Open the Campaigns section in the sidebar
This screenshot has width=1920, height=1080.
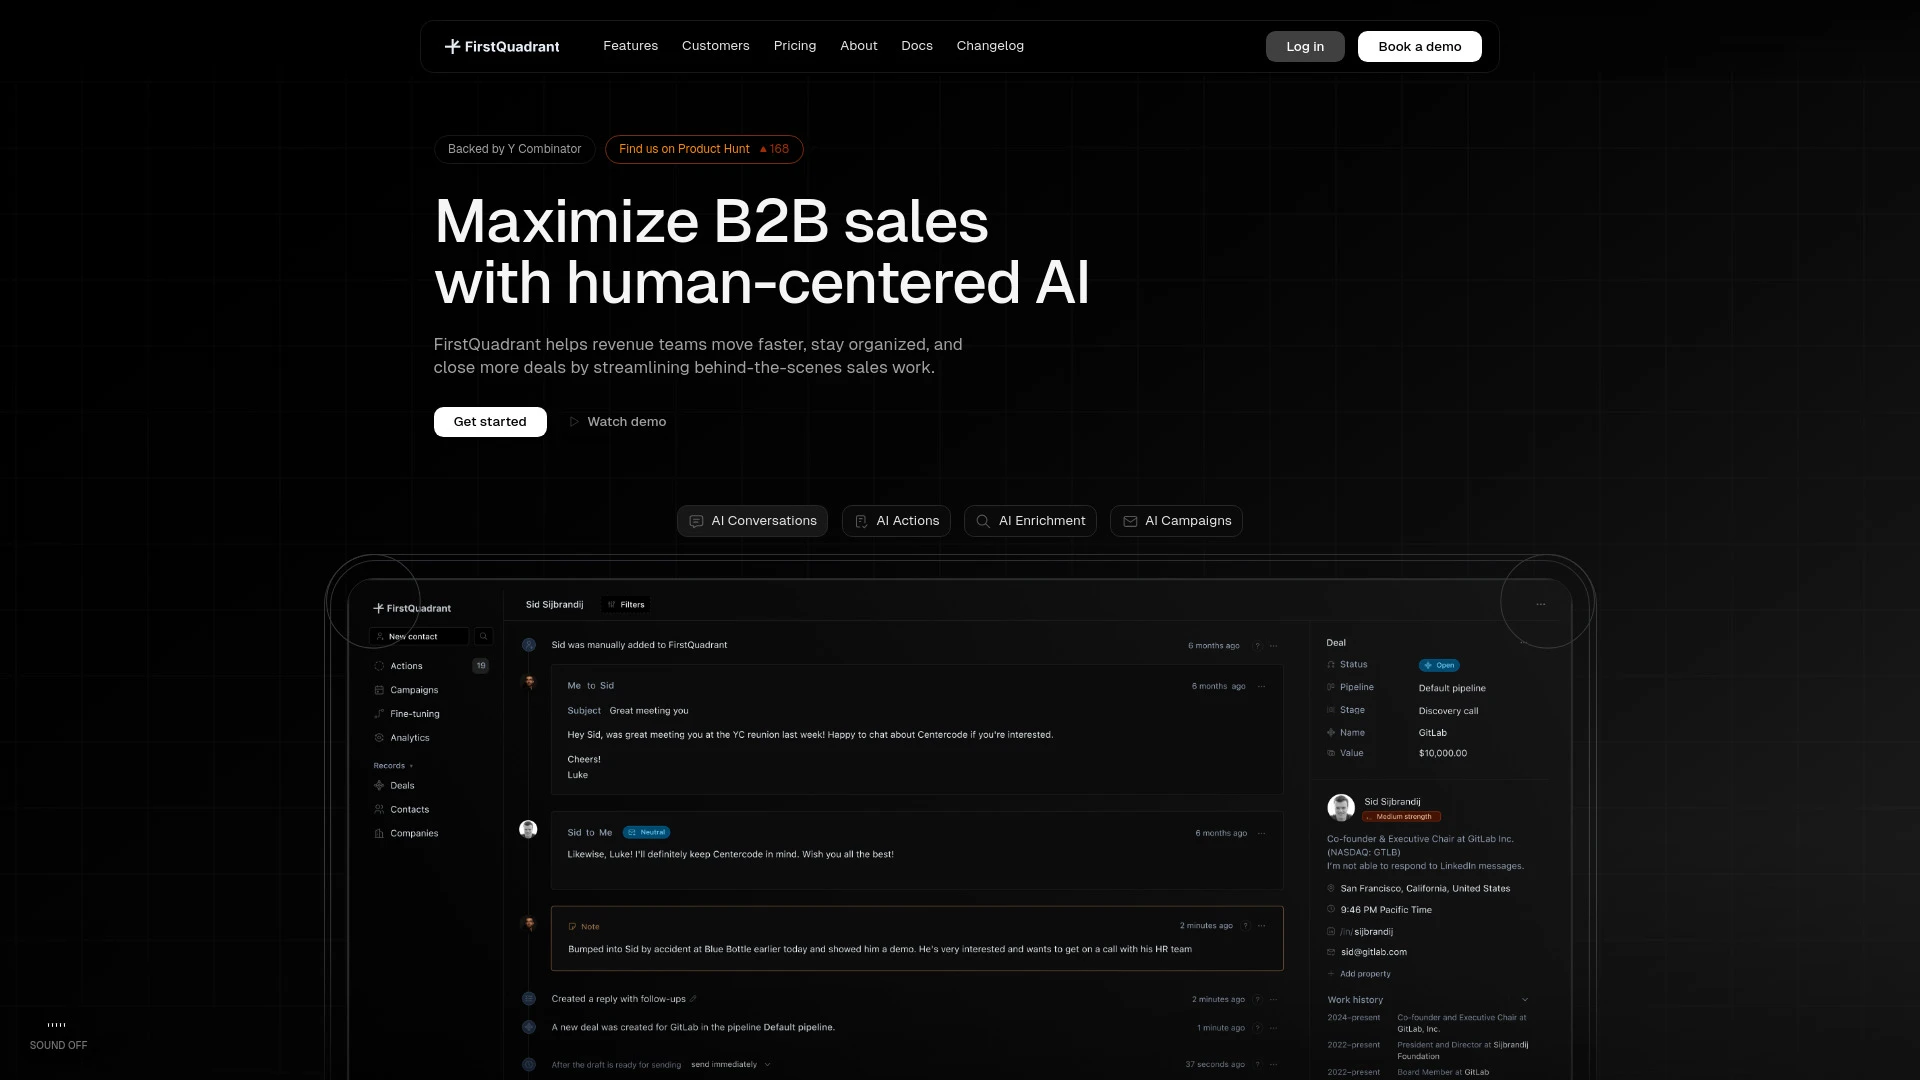412,689
